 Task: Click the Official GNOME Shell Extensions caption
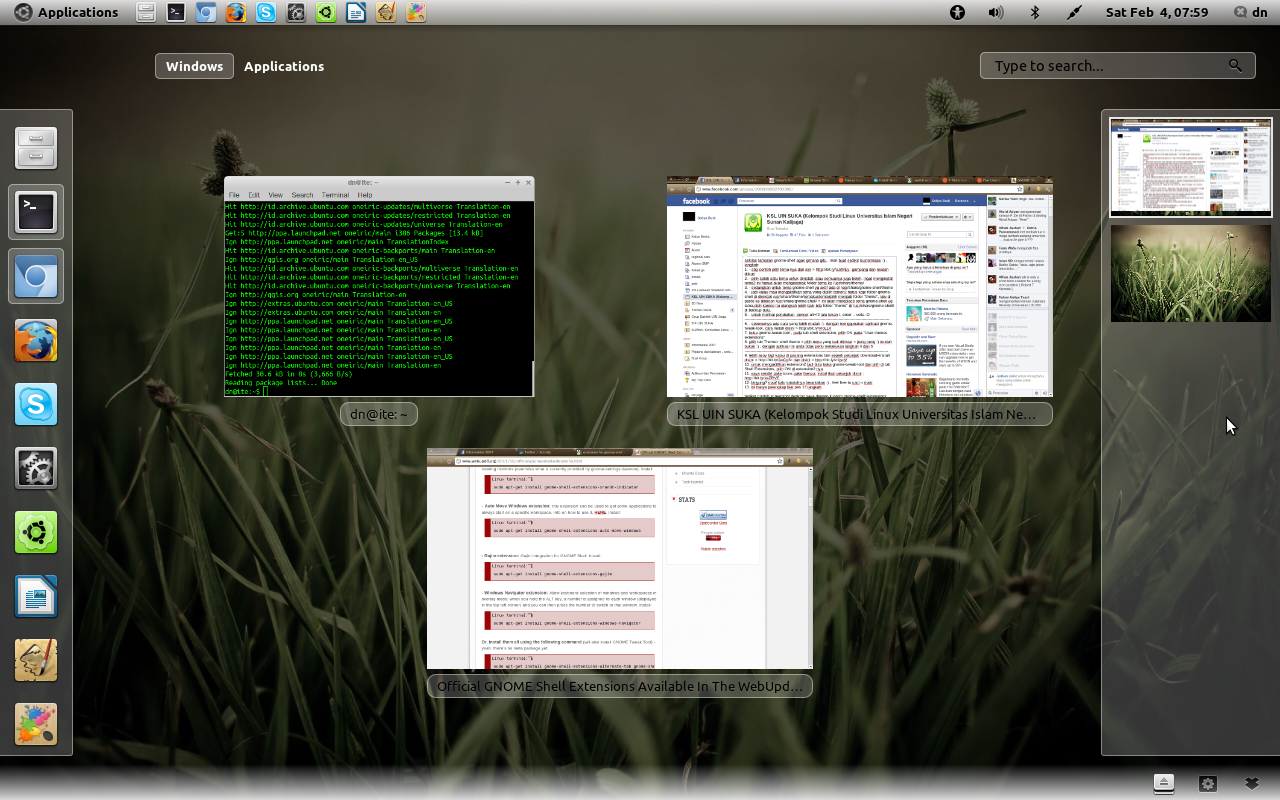pyautogui.click(x=620, y=686)
